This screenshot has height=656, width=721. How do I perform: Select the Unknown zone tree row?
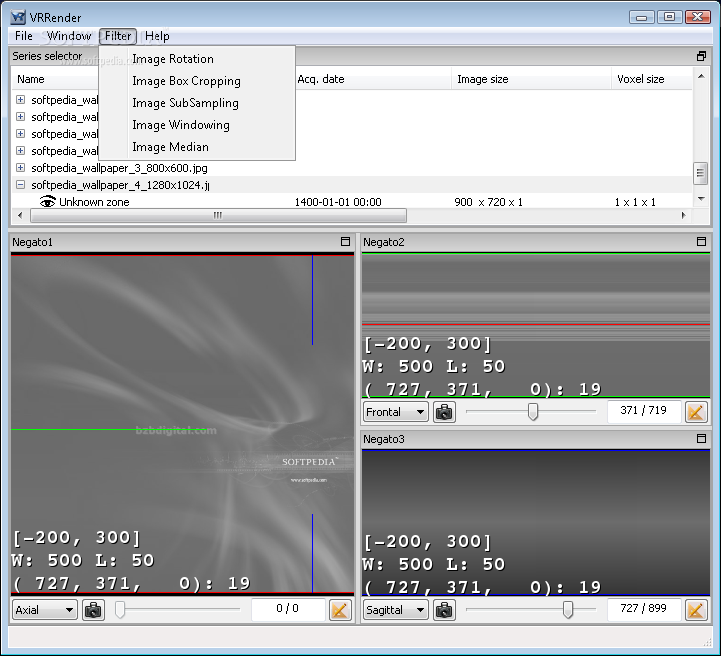point(351,202)
